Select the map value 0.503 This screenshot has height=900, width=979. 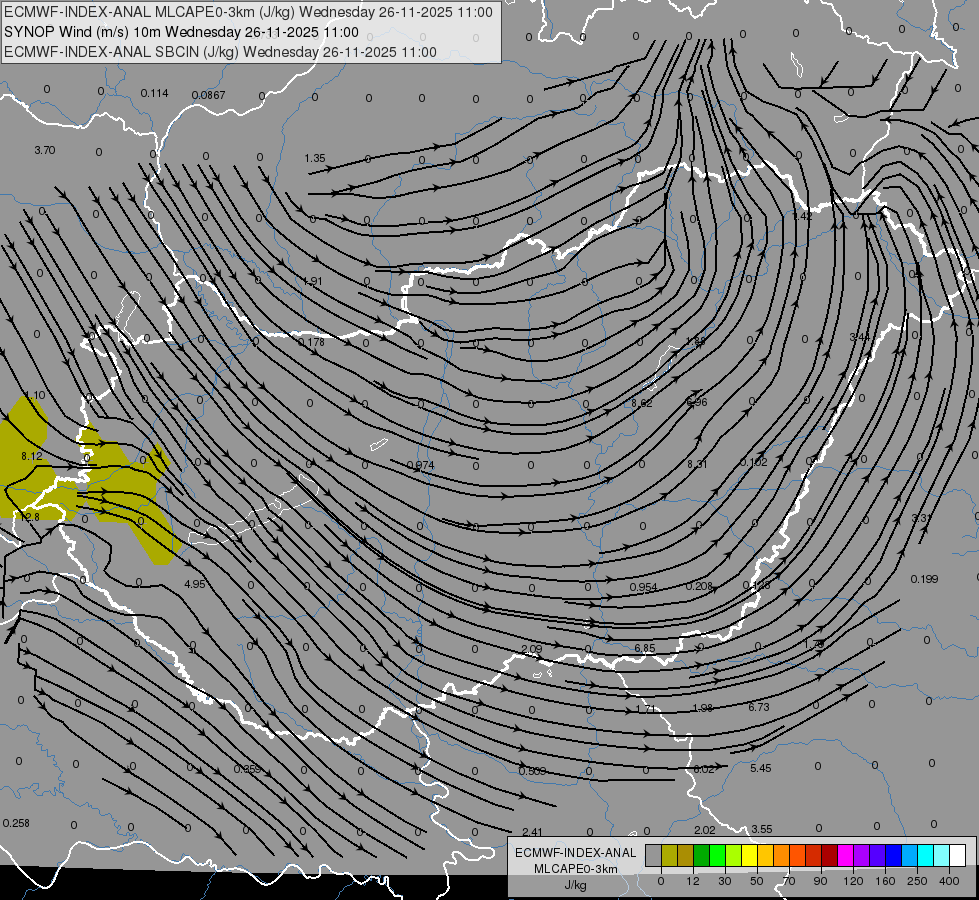(533, 771)
